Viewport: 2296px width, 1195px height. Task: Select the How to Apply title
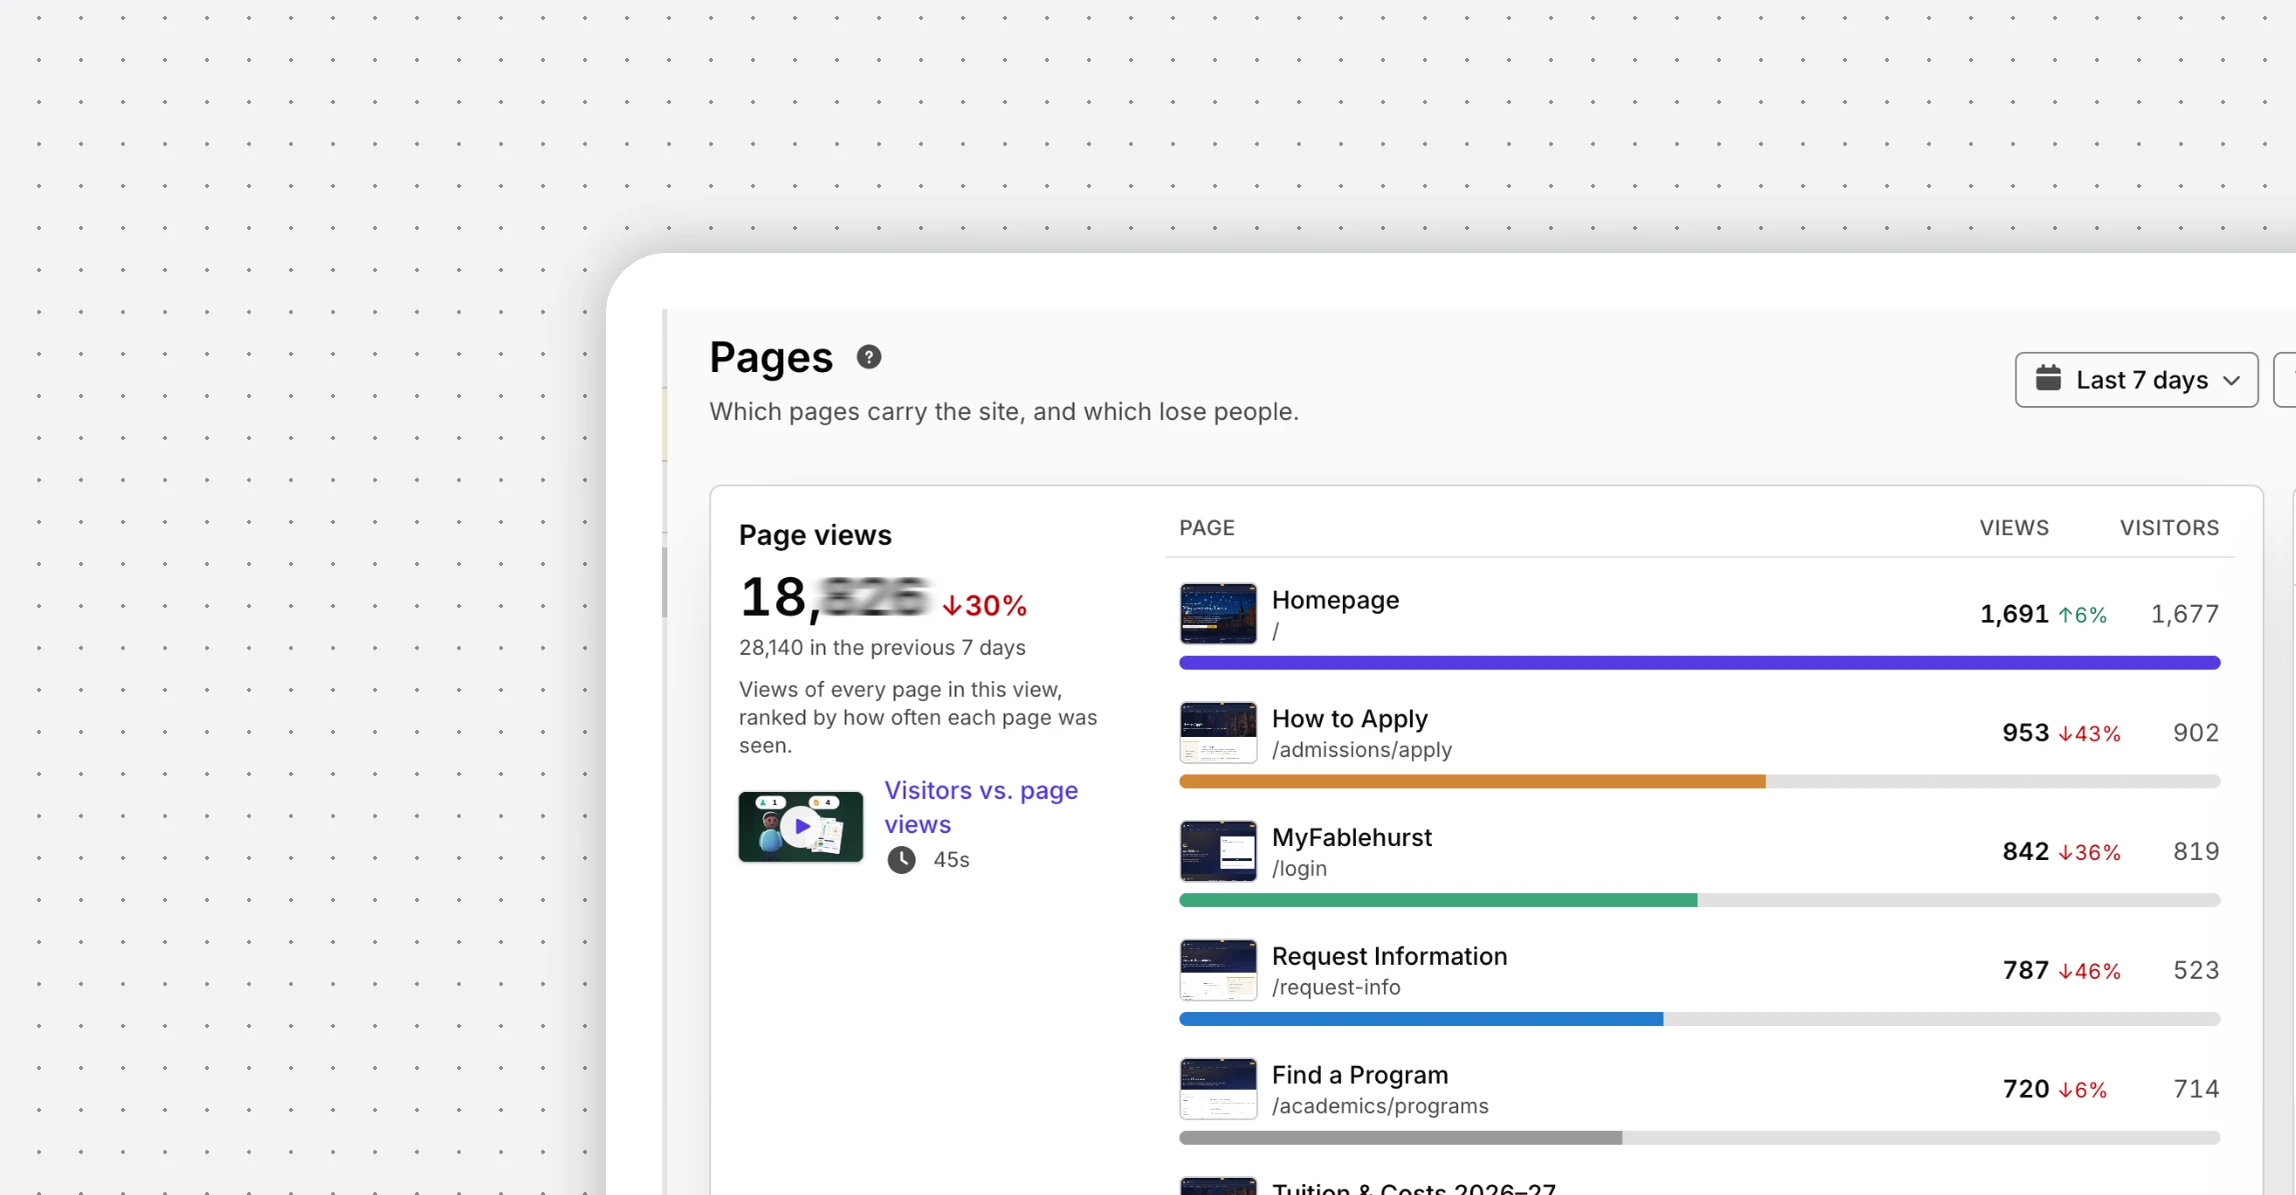tap(1349, 719)
